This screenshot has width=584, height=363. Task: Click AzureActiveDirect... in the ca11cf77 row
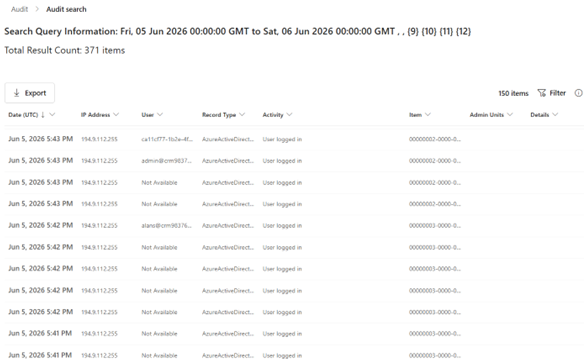(228, 139)
